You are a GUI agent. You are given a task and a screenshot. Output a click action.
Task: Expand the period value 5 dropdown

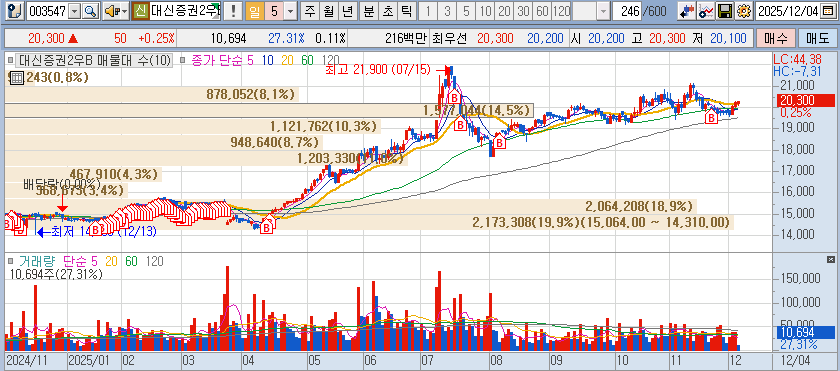(290, 10)
